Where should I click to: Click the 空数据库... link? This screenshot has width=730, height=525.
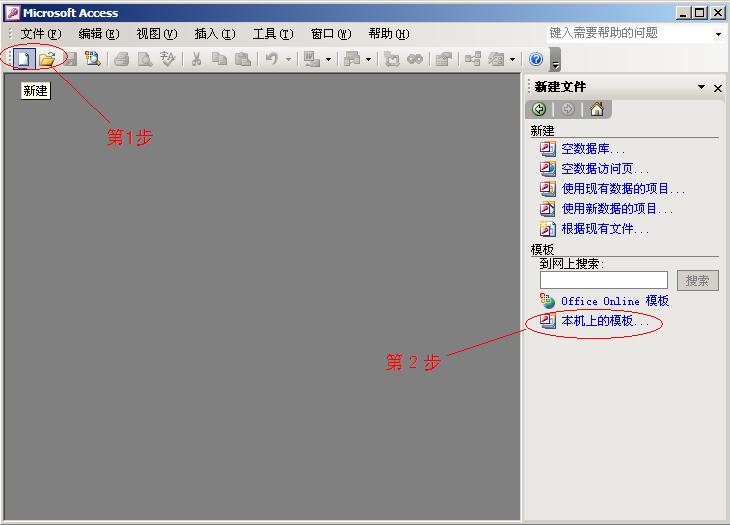click(593, 149)
